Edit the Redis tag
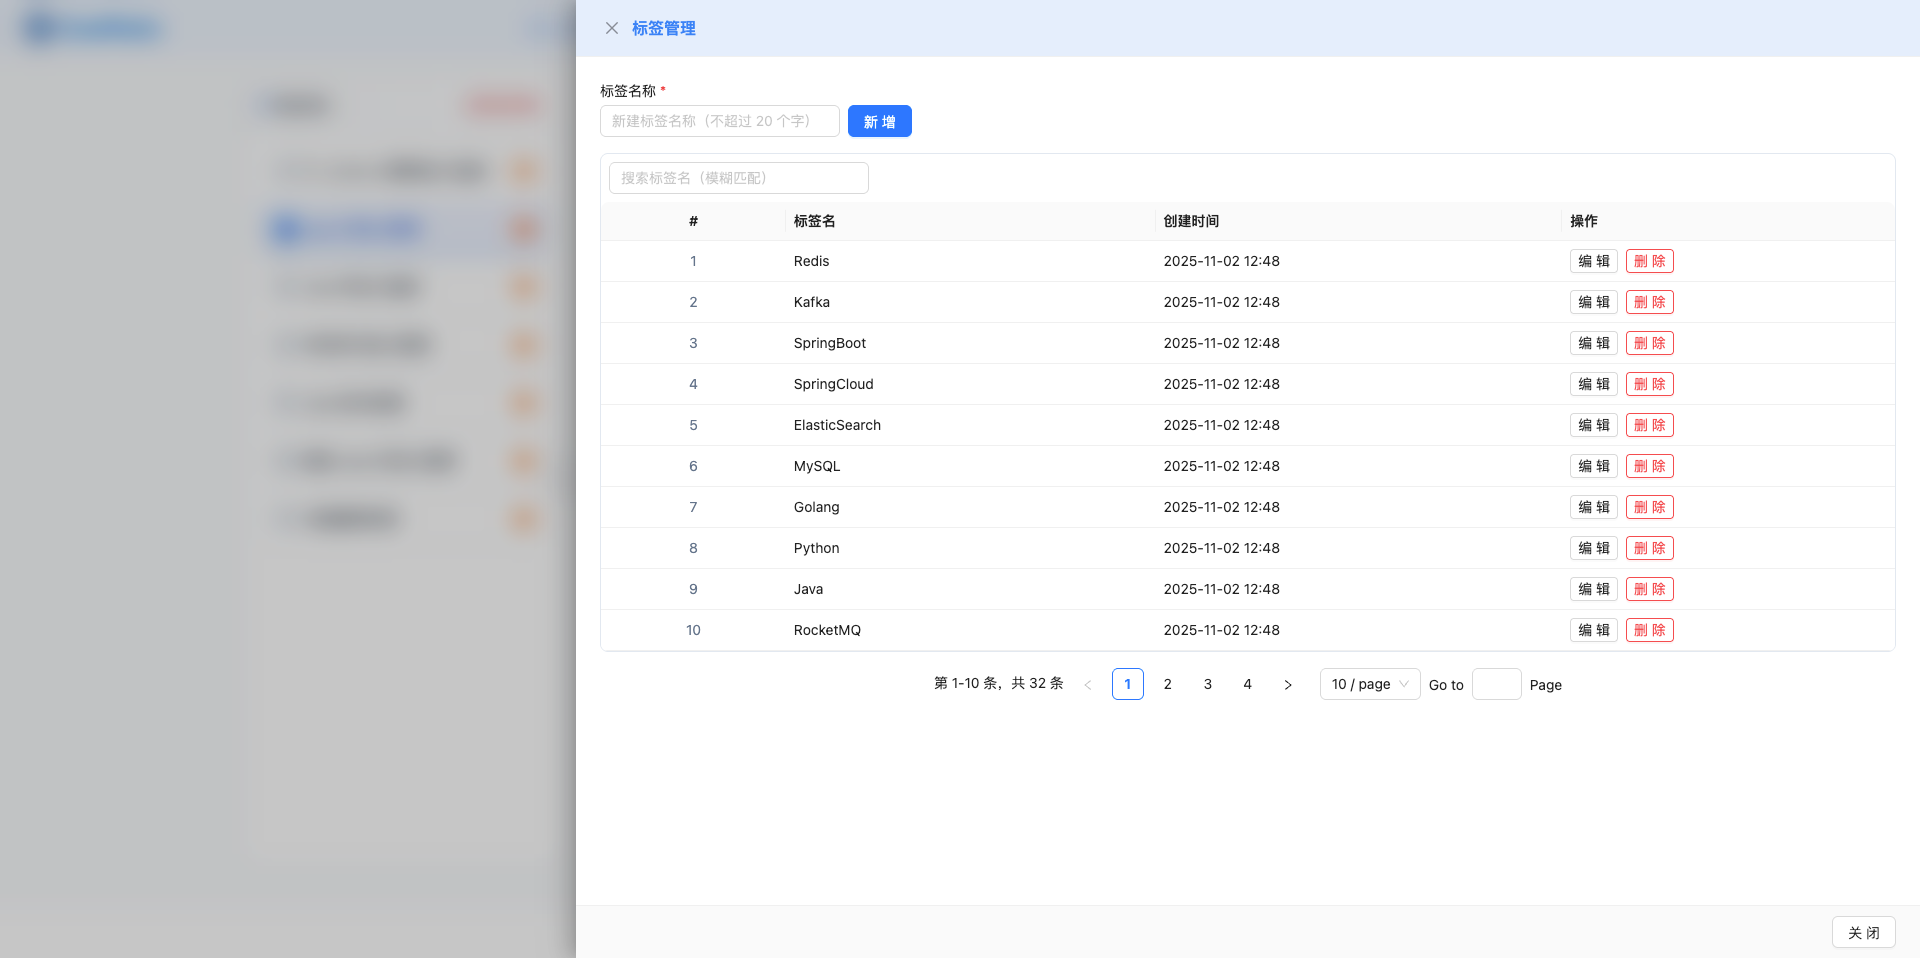This screenshot has width=1920, height=958. (1594, 261)
